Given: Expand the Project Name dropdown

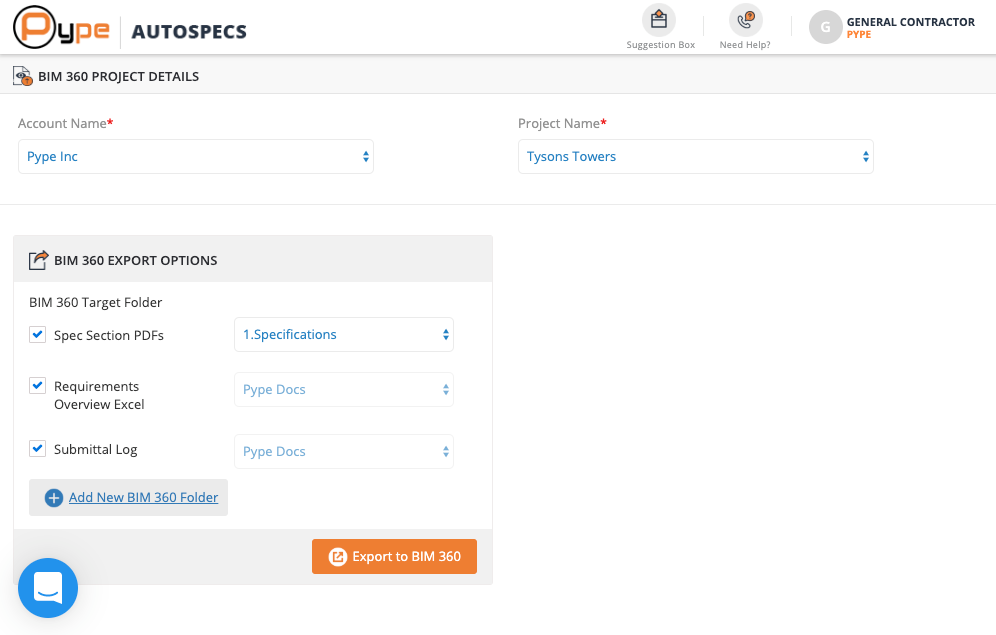Looking at the screenshot, I should tap(696, 157).
